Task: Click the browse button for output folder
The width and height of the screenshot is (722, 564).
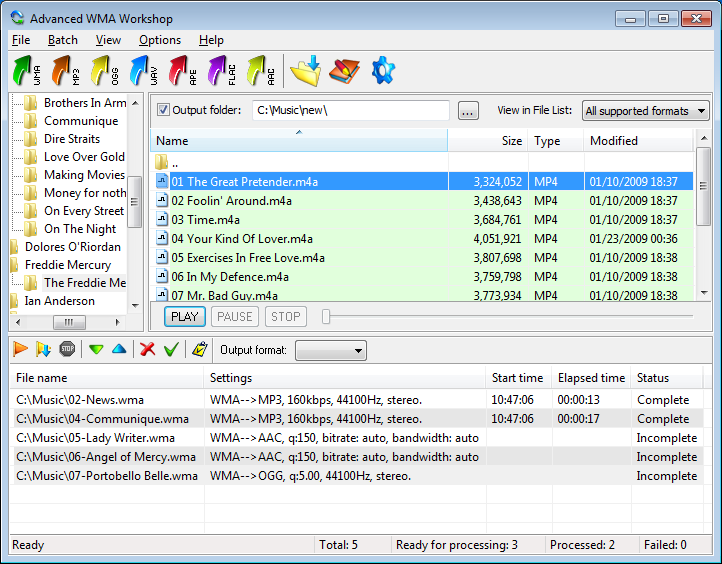Action: pos(468,111)
